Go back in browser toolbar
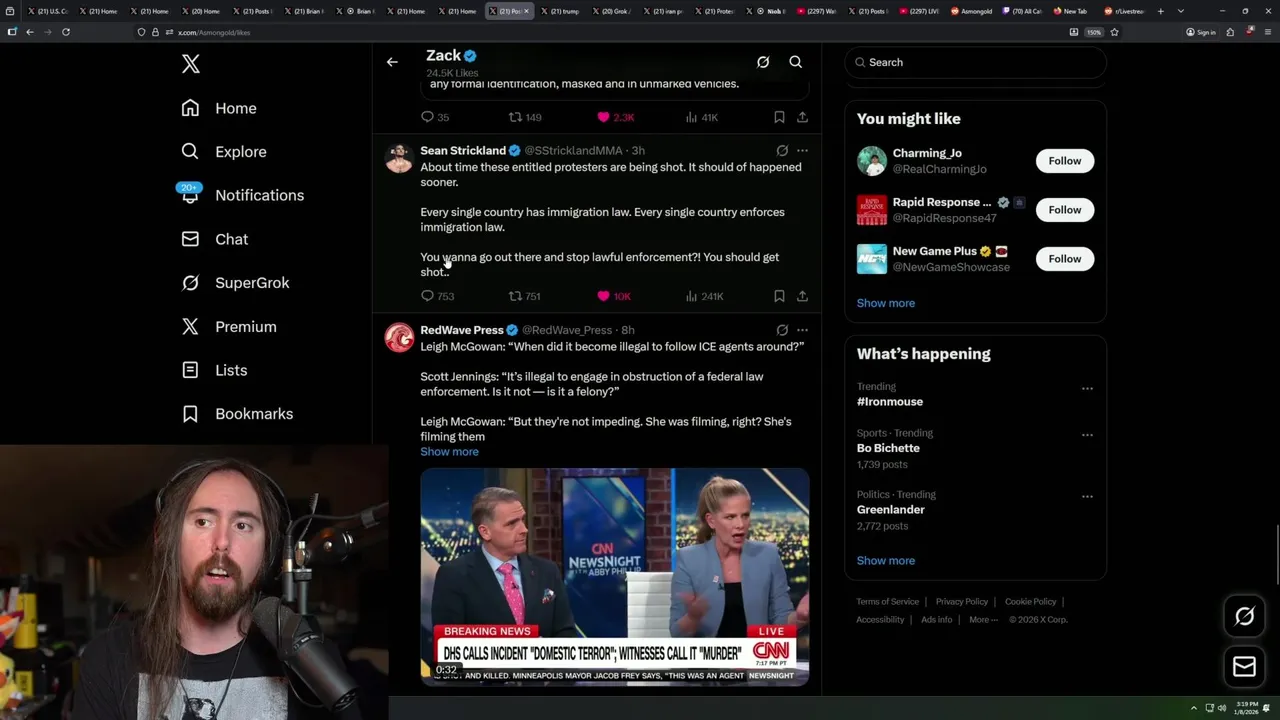Image resolution: width=1280 pixels, height=720 pixels. click(x=29, y=32)
